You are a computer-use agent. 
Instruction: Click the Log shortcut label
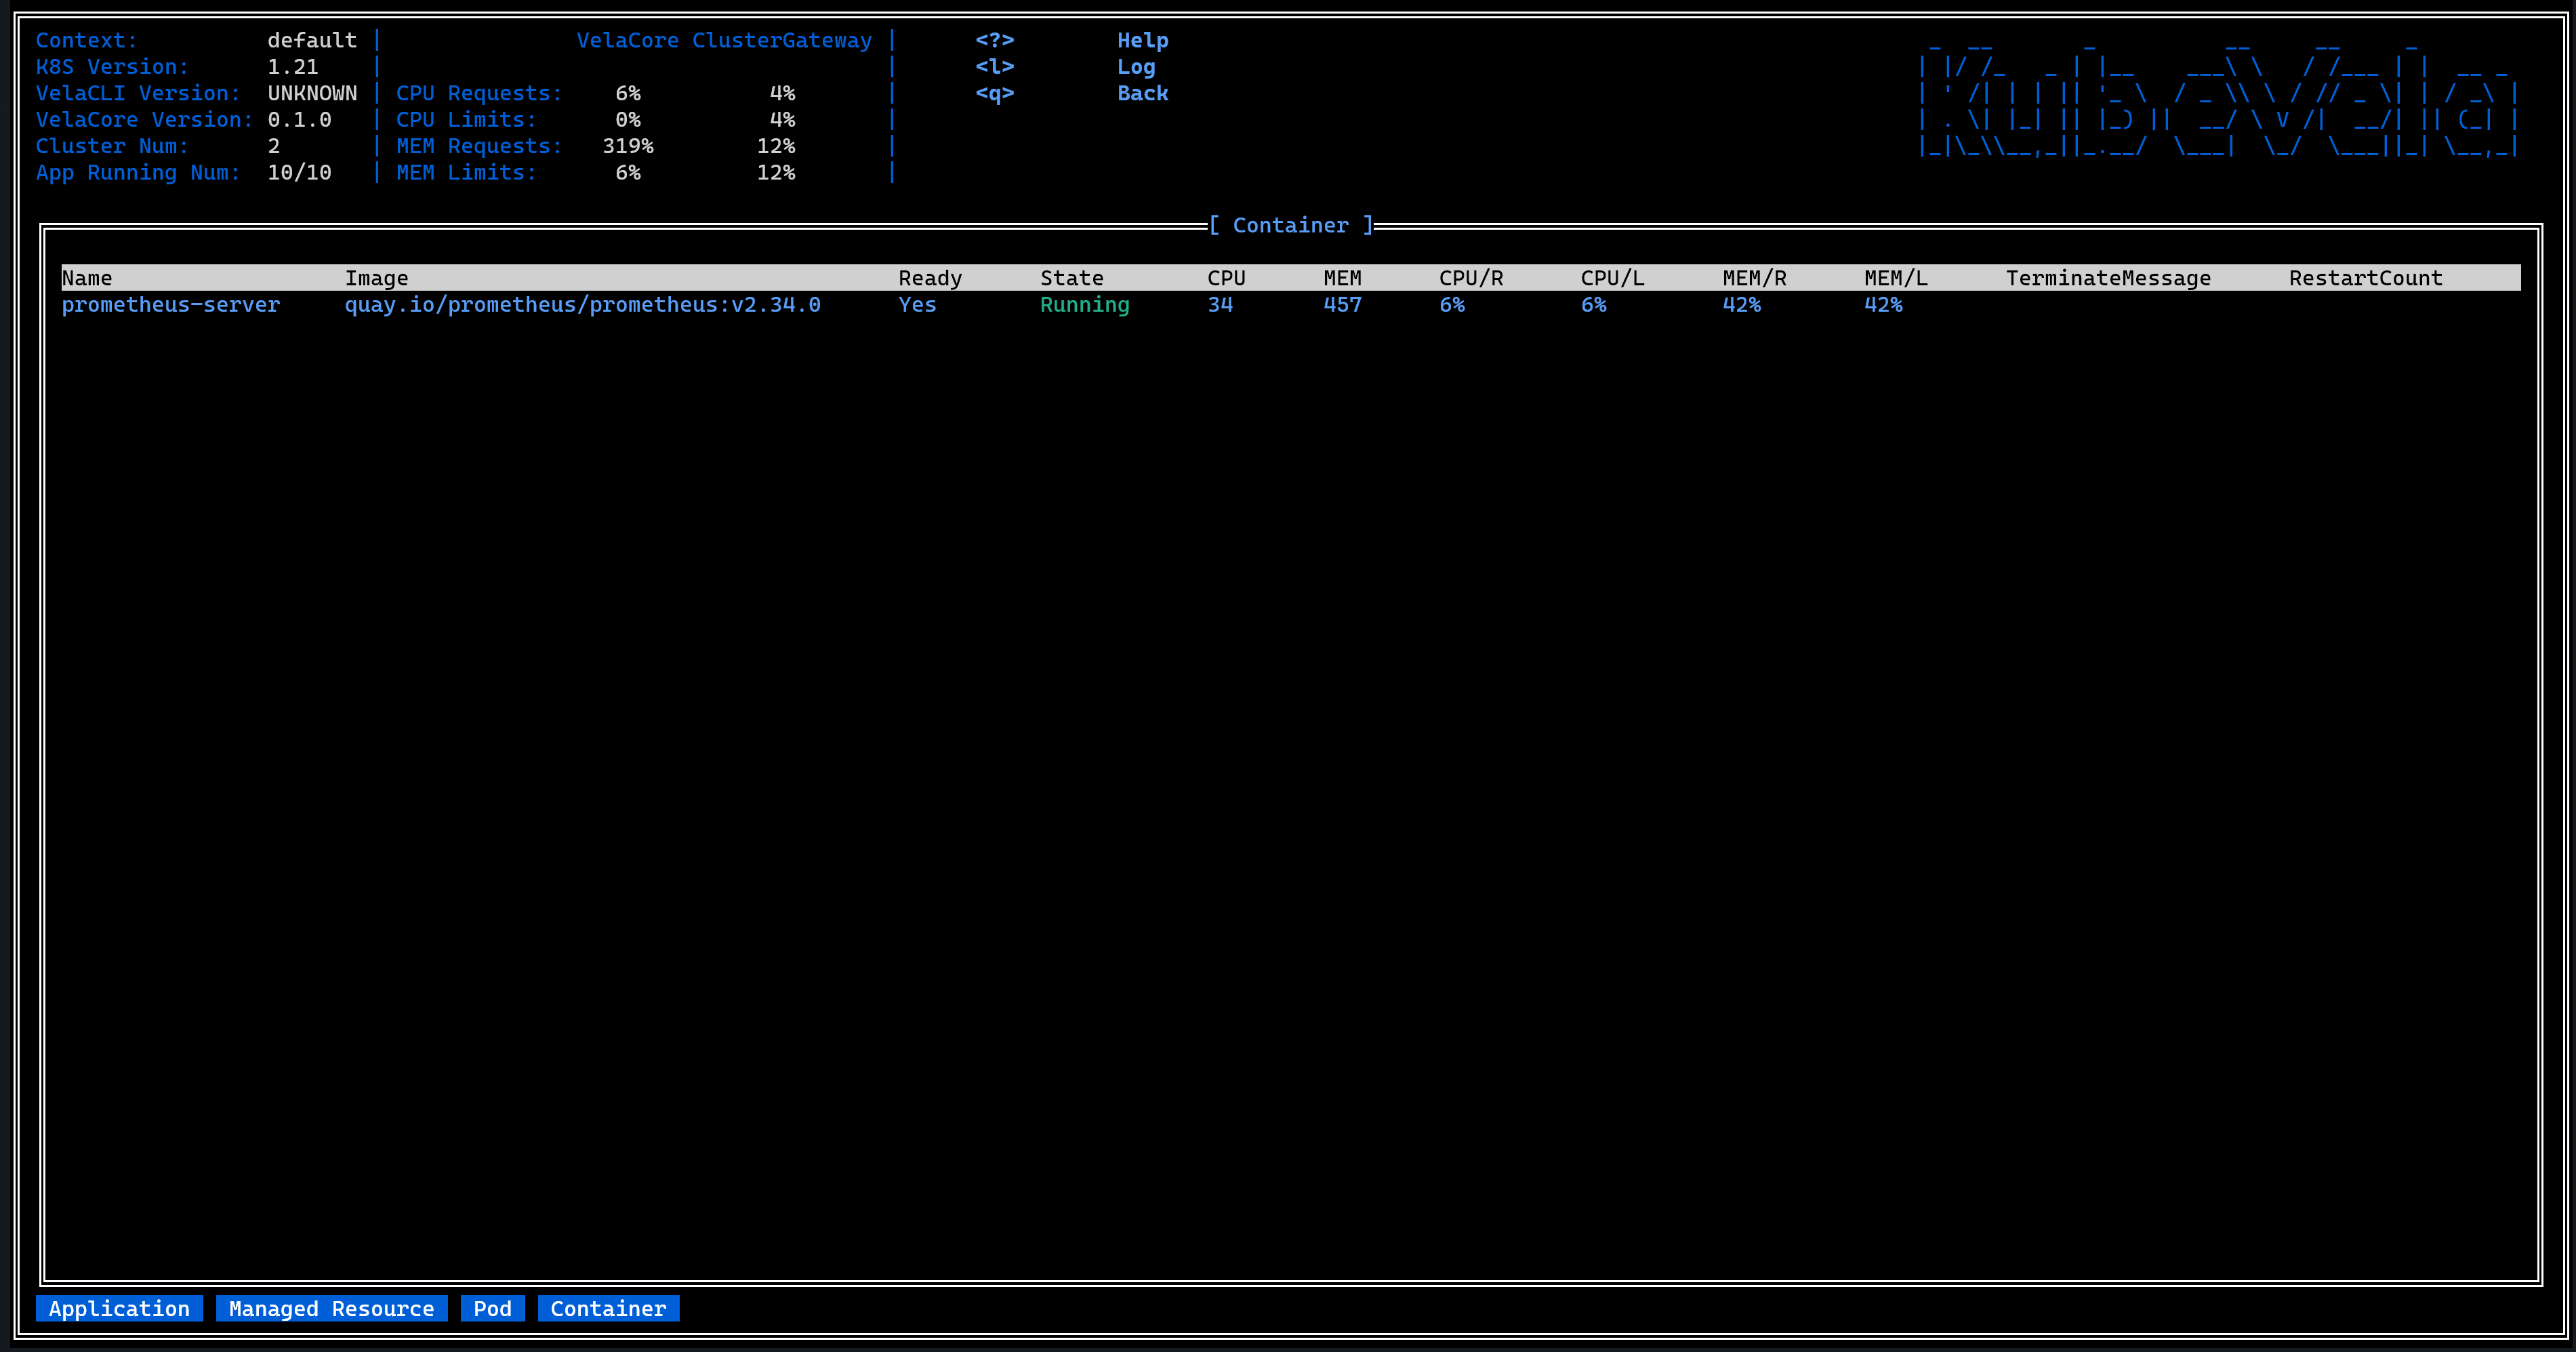1135,67
